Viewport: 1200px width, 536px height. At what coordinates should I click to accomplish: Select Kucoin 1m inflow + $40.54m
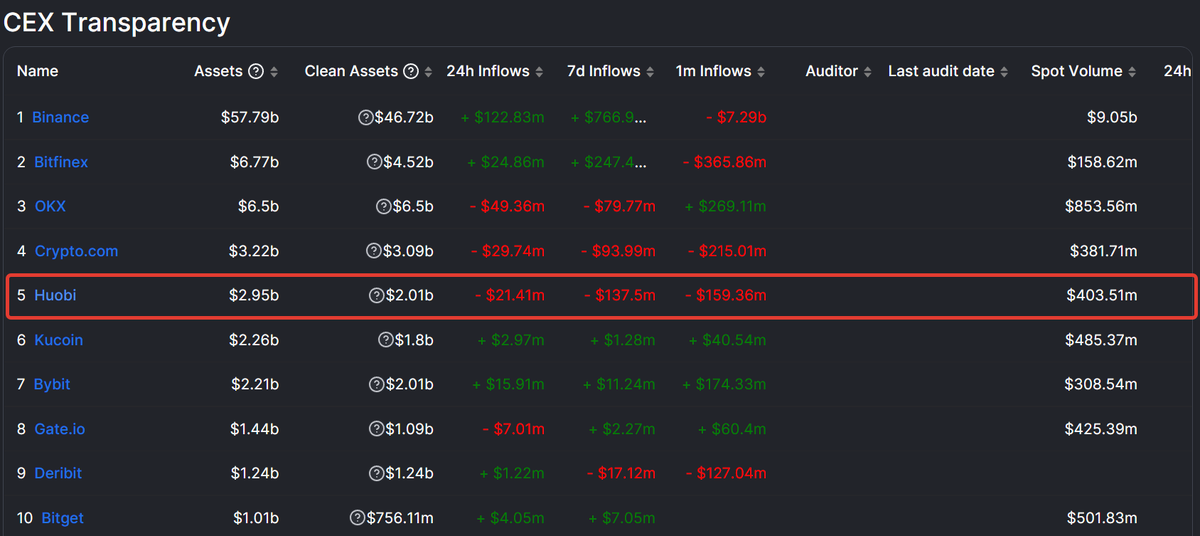(x=728, y=340)
